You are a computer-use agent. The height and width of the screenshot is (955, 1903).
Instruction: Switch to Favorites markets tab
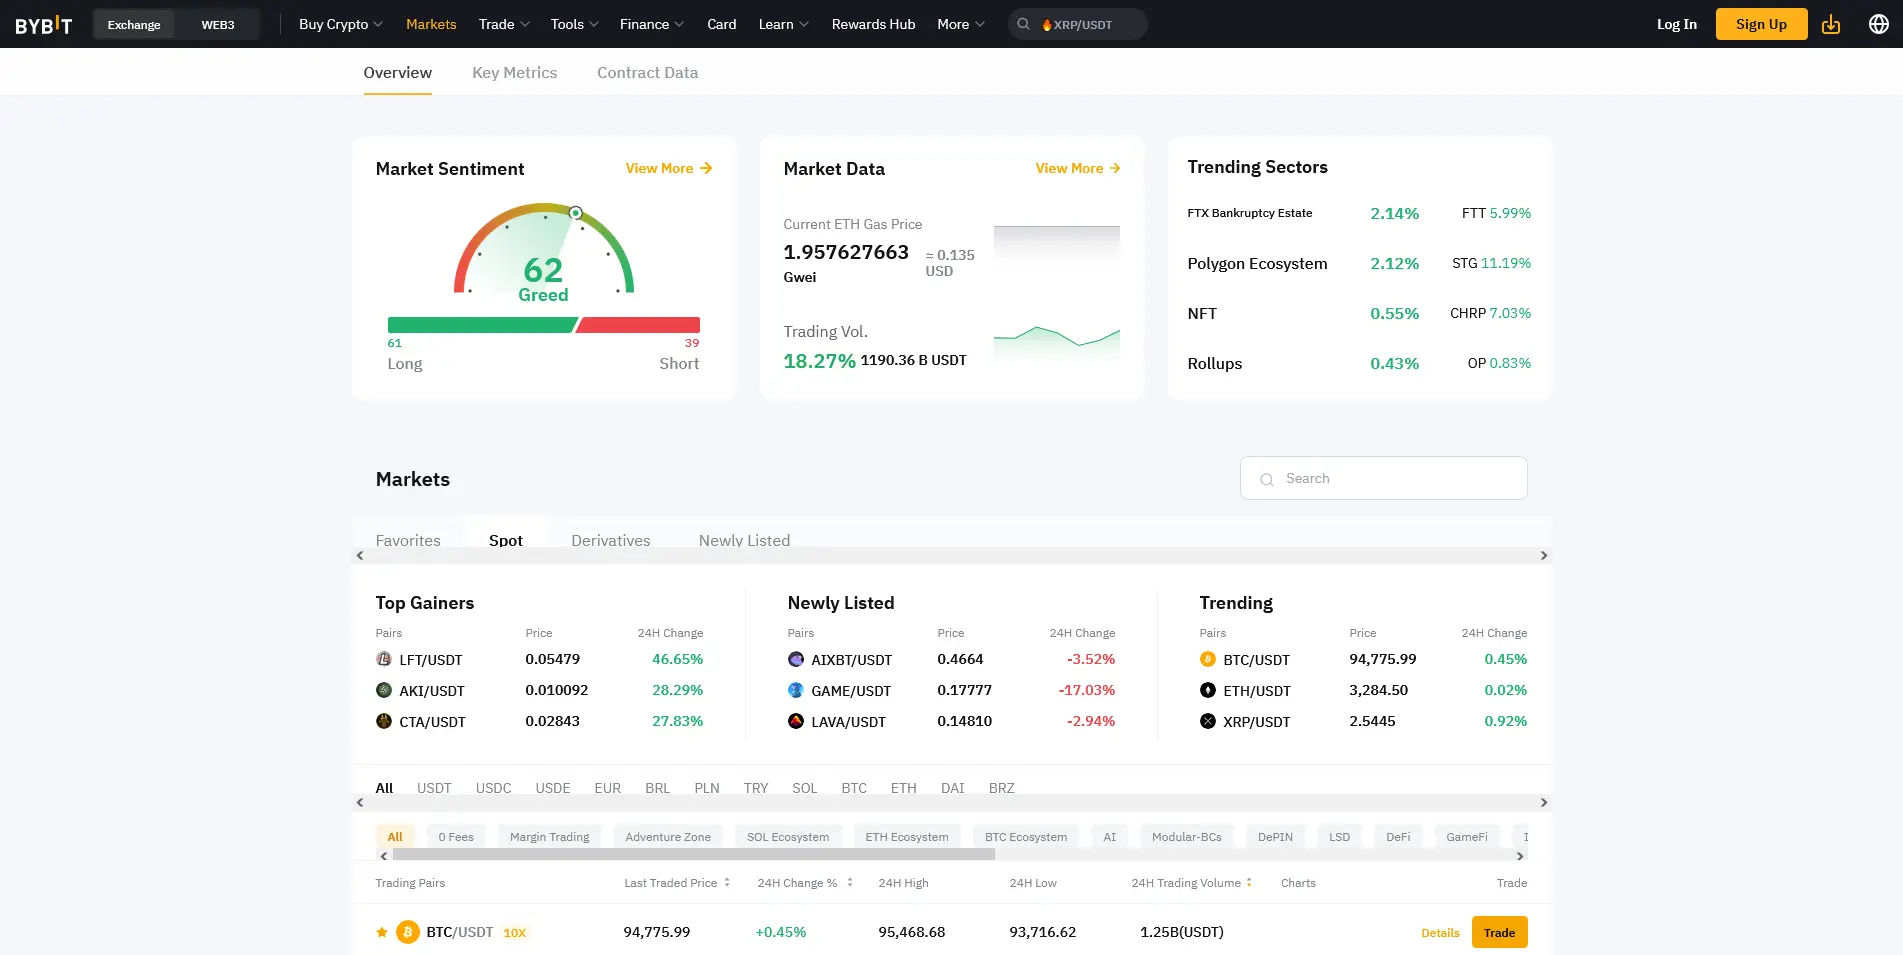408,540
